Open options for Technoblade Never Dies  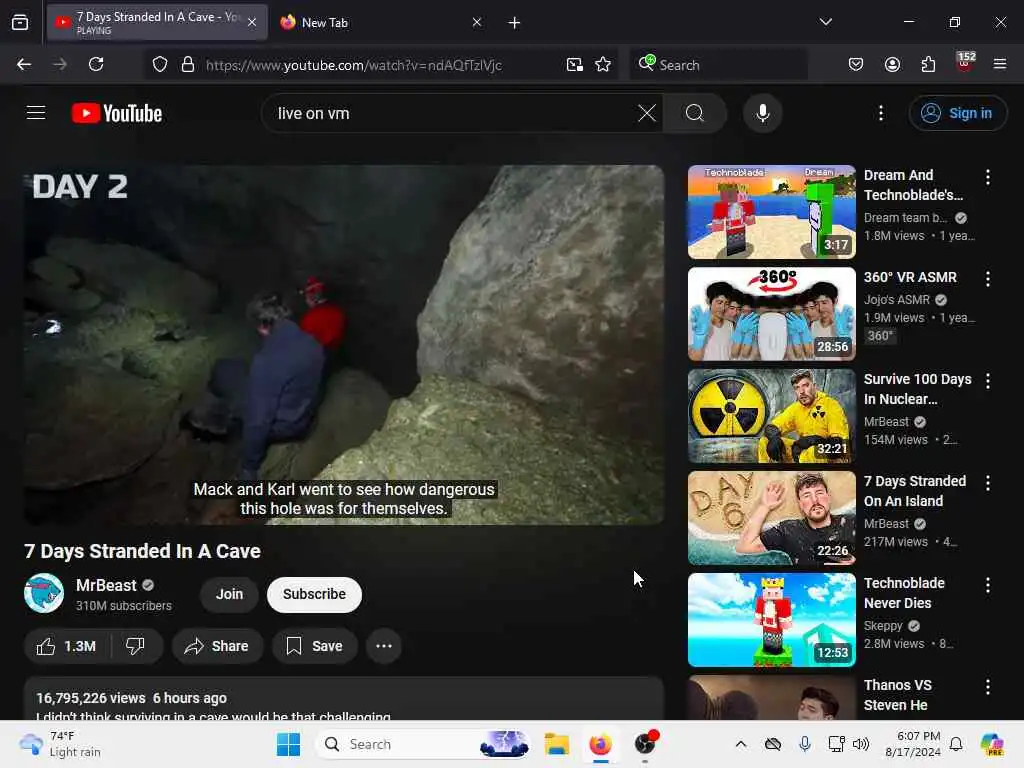click(x=987, y=584)
